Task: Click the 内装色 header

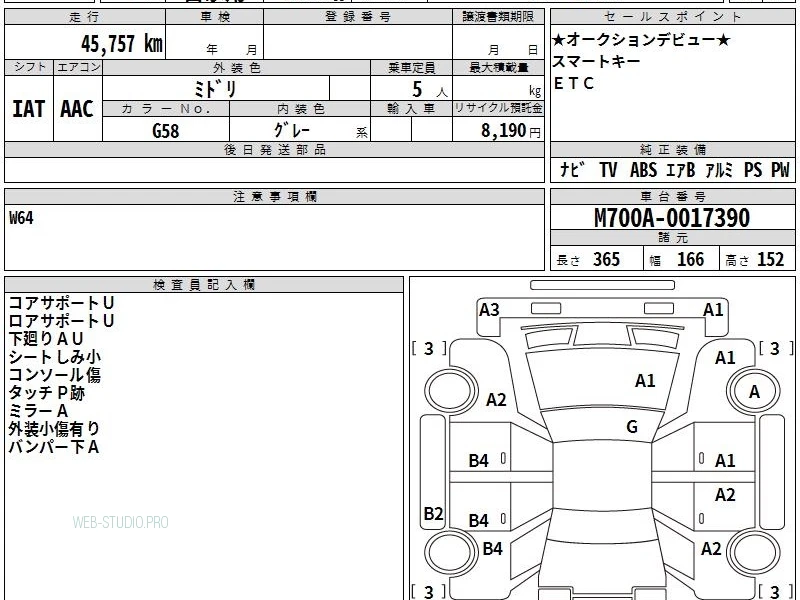Action: click(300, 109)
